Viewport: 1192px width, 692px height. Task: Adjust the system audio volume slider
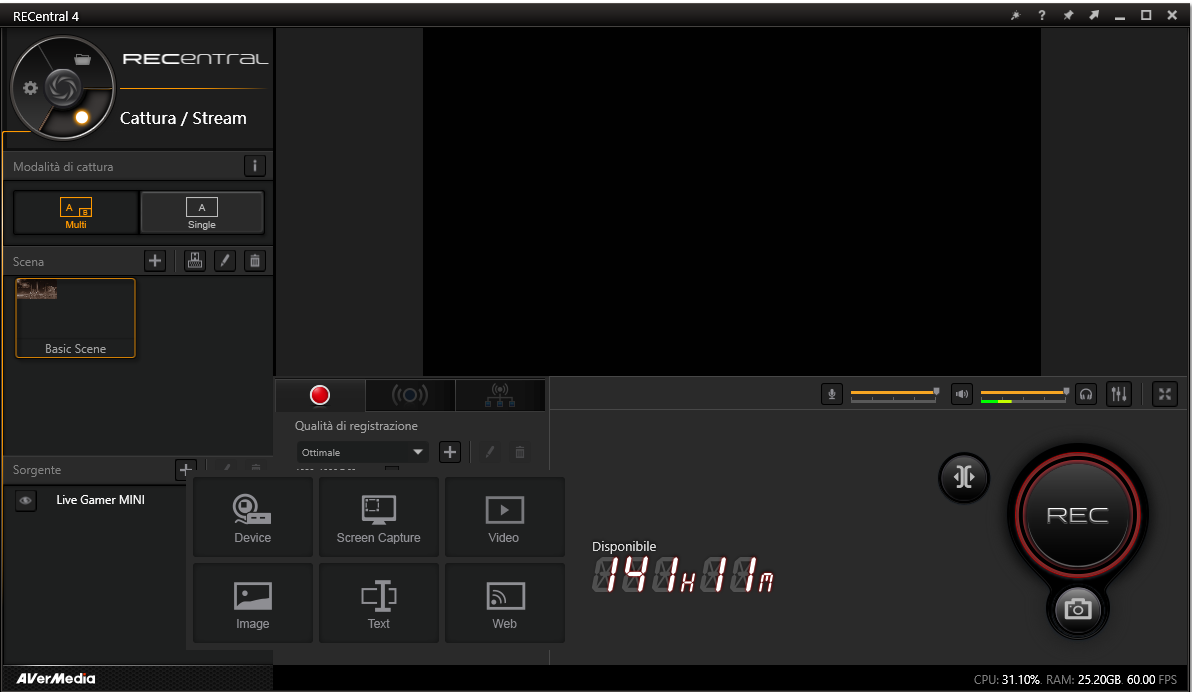click(x=1025, y=394)
